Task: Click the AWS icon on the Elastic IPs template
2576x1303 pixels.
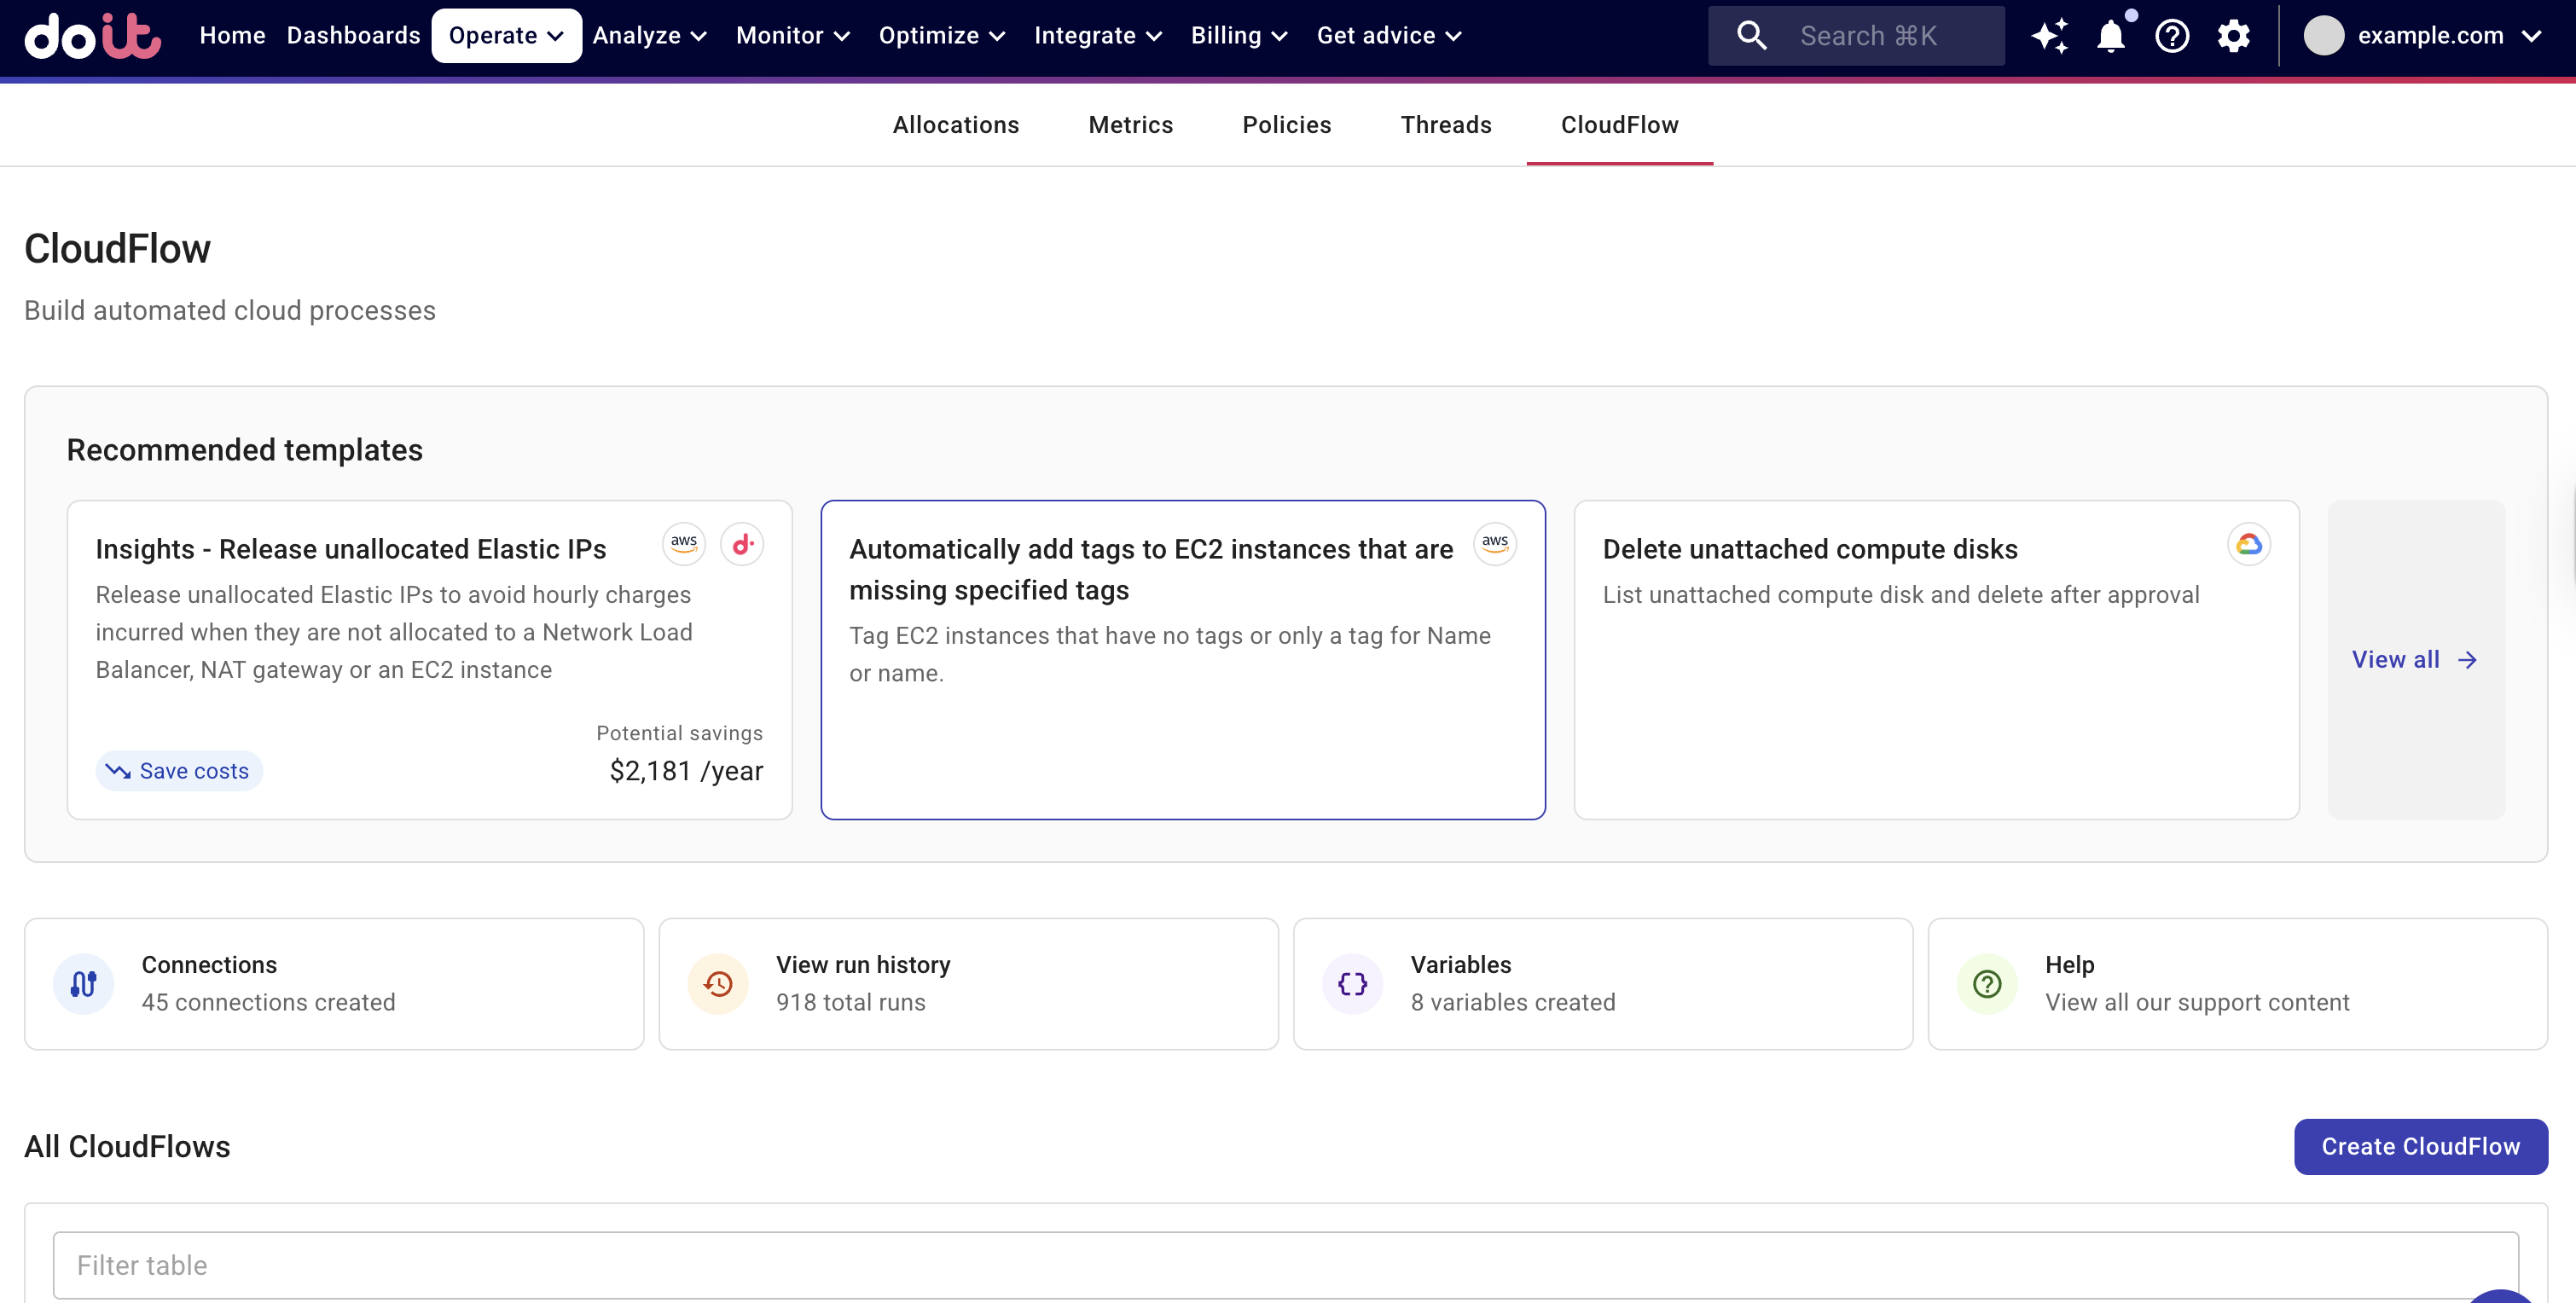Action: coord(683,543)
